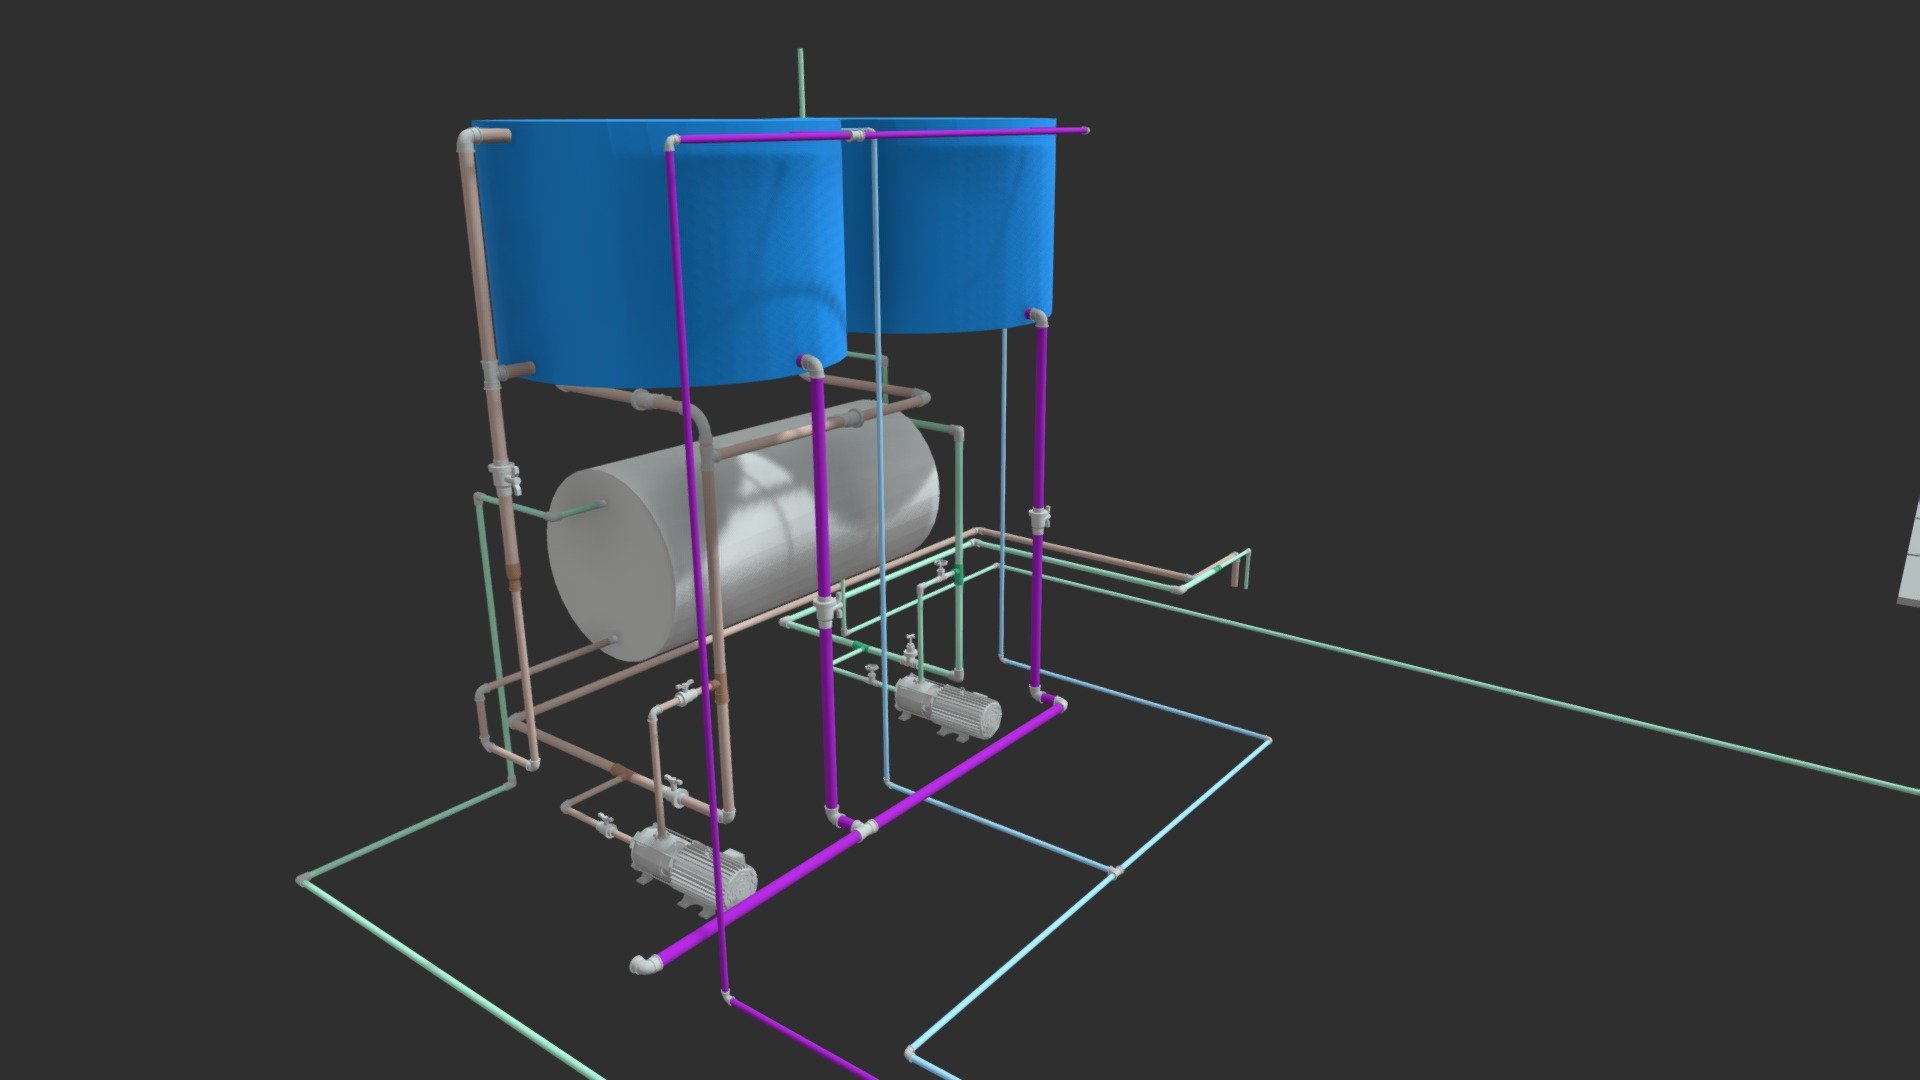The height and width of the screenshot is (1080, 1920).
Task: Select the rear electric pump motor
Action: [948, 706]
